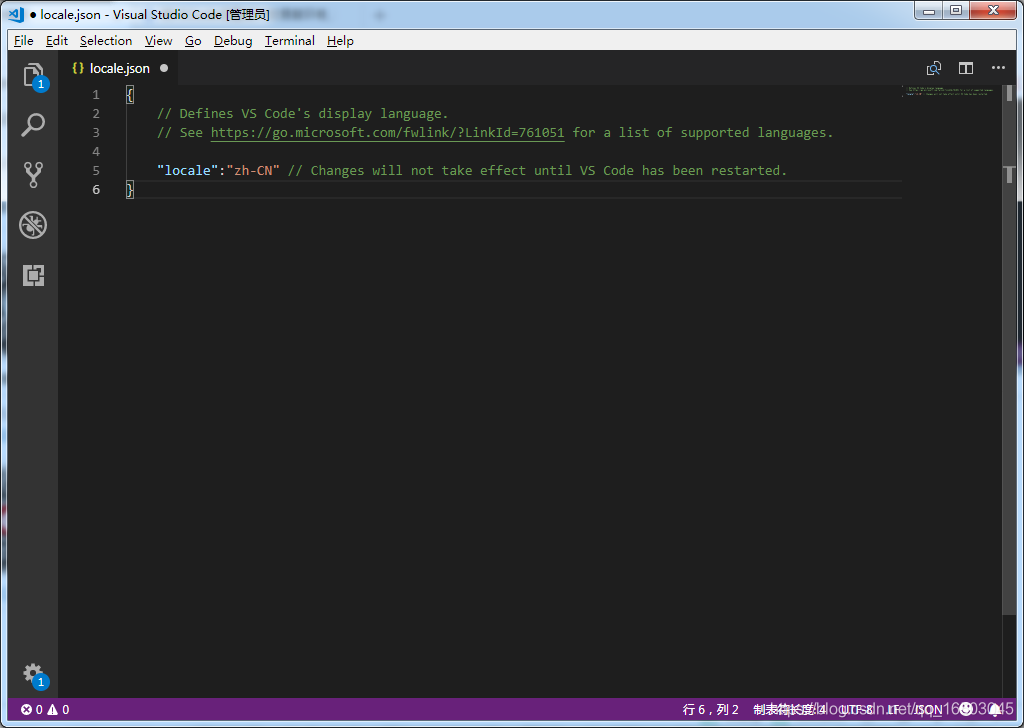
Task: Split the editor to the right
Action: point(966,68)
